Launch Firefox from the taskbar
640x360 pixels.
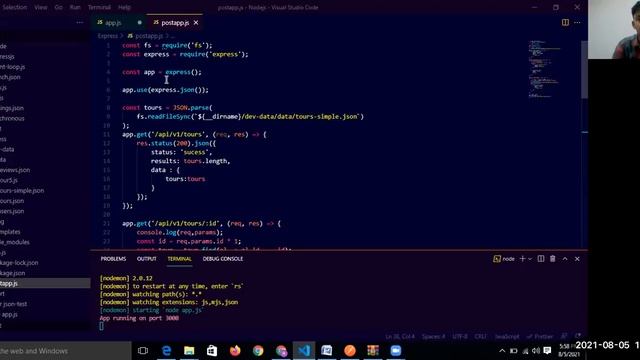pos(235,351)
